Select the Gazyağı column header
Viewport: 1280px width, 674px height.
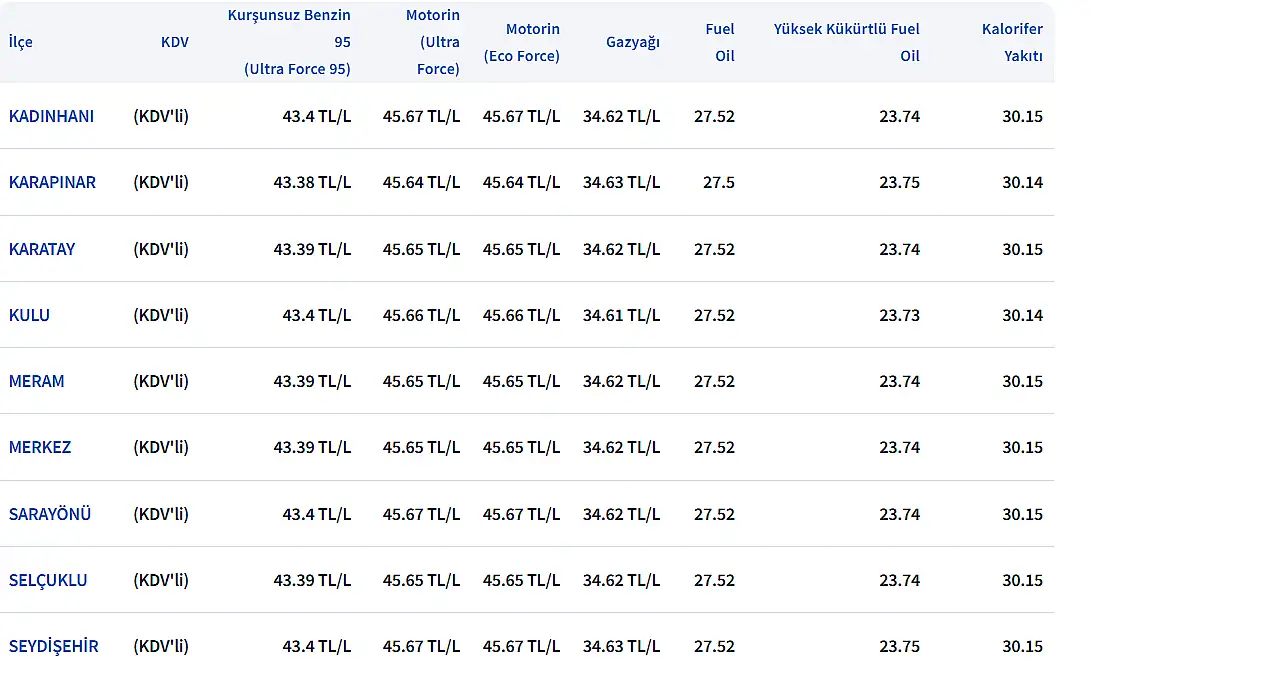pos(632,42)
